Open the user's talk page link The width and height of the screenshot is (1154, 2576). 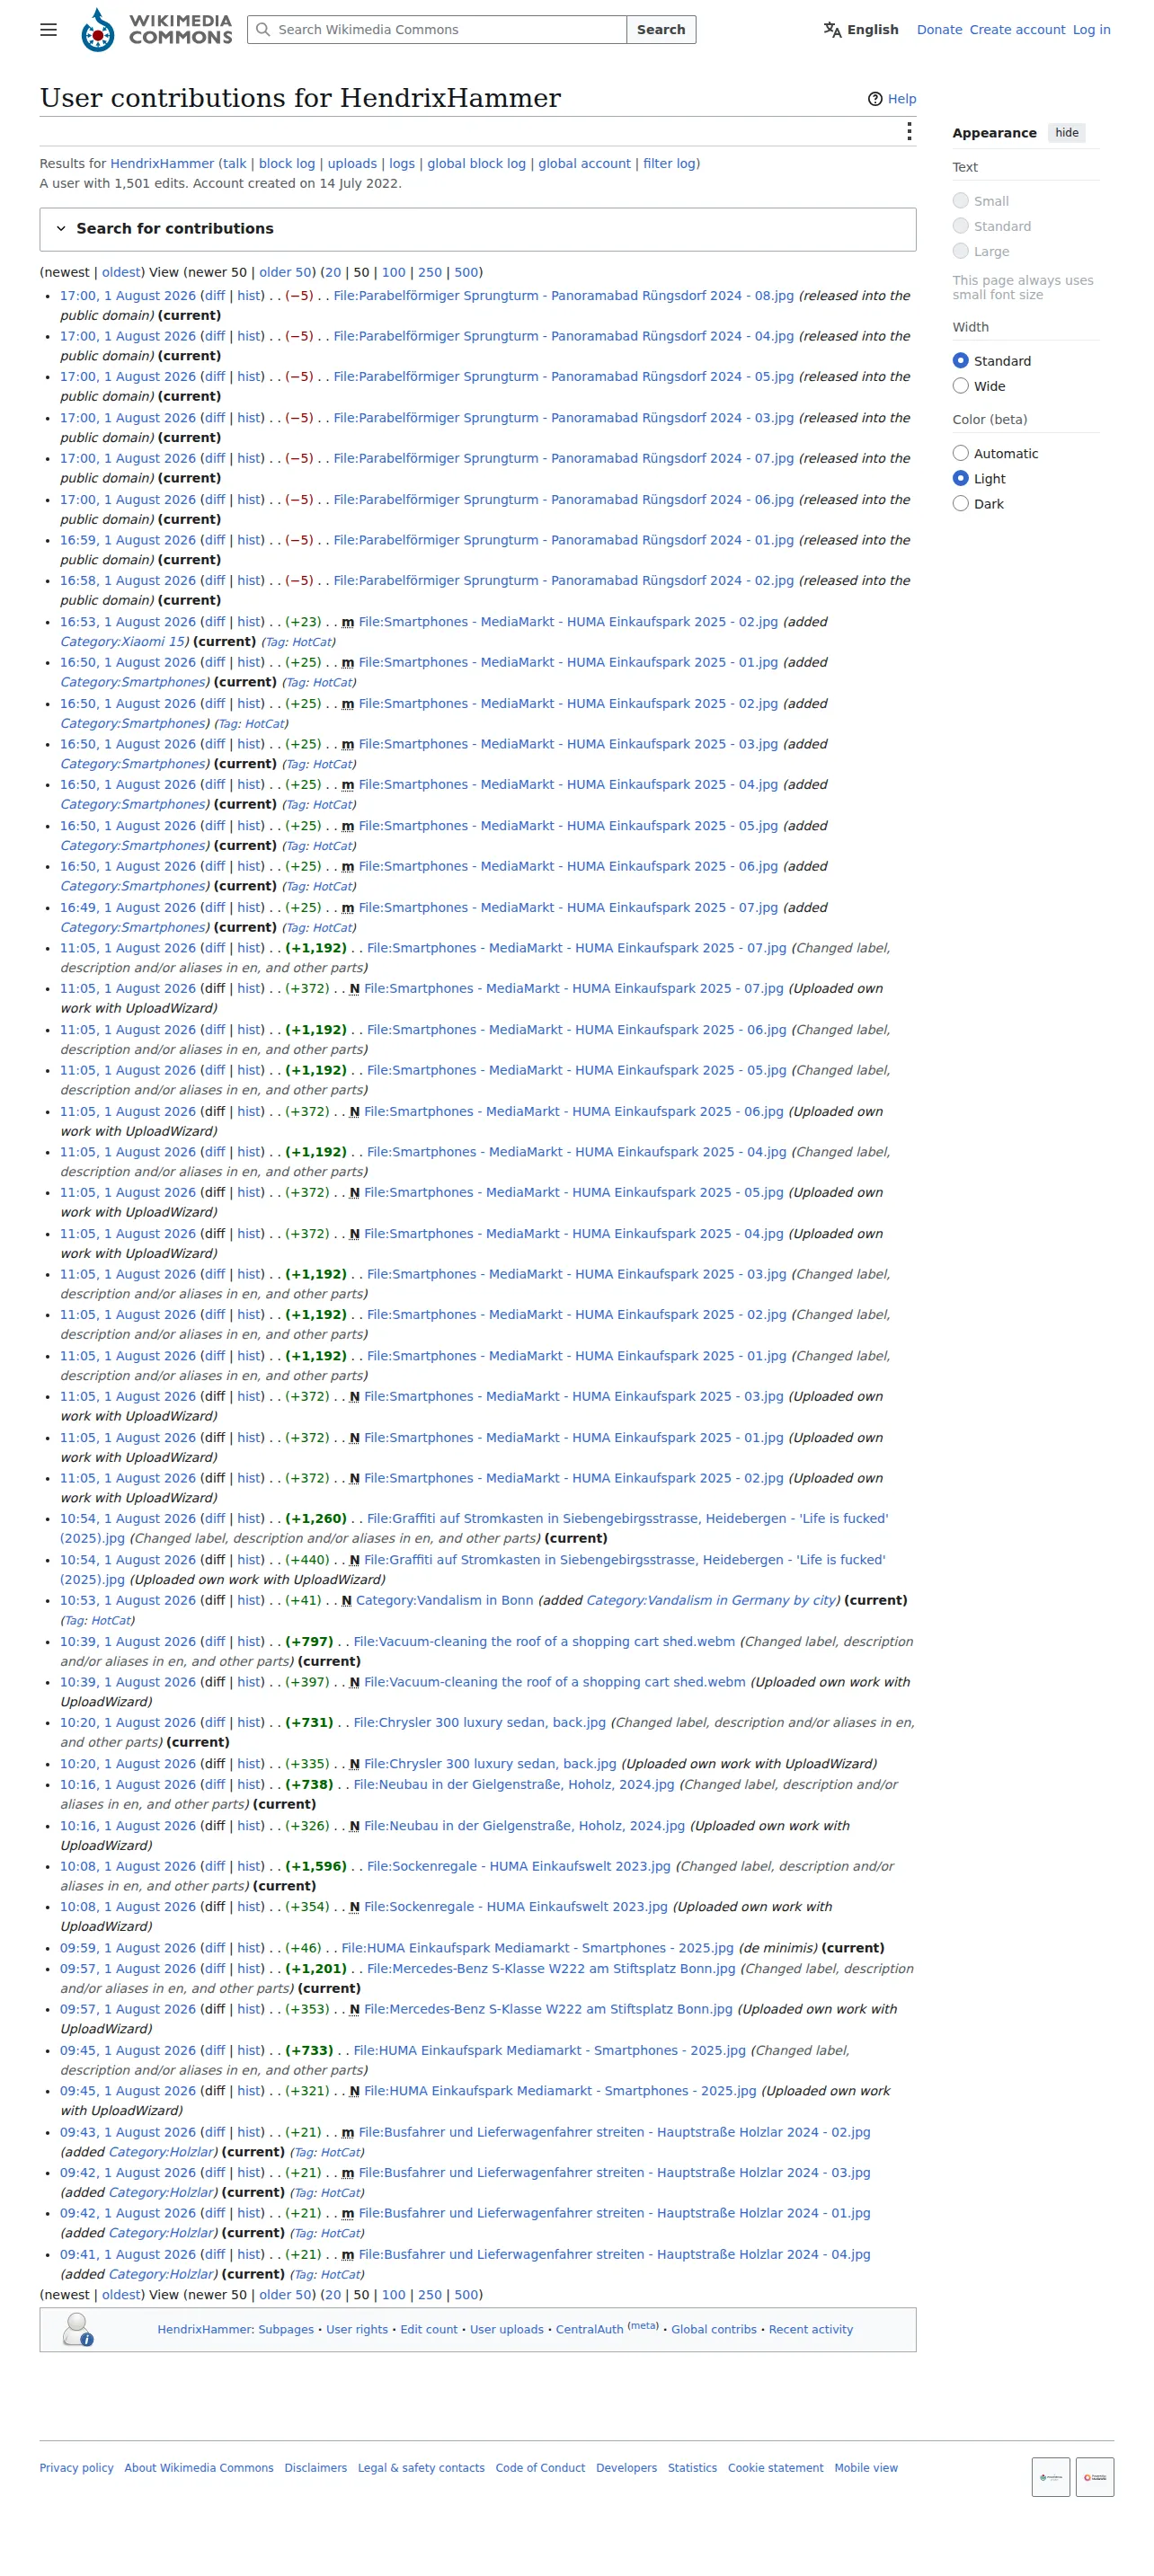(x=234, y=164)
